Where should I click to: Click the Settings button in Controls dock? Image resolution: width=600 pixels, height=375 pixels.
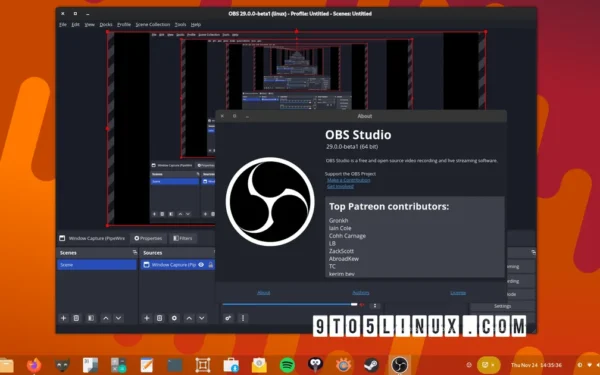tap(502, 306)
